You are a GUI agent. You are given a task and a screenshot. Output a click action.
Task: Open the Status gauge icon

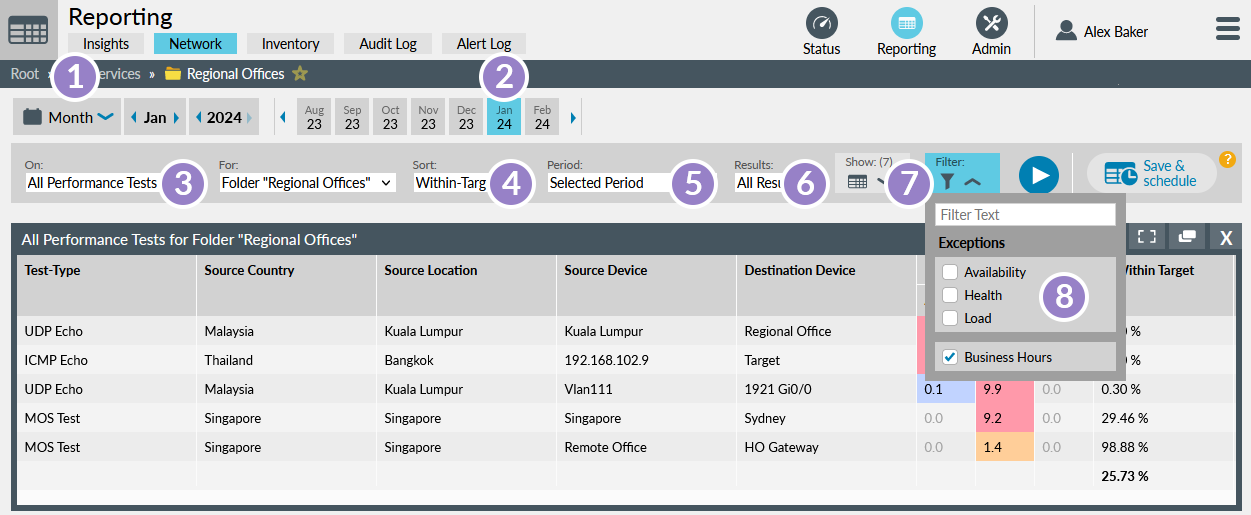click(821, 24)
